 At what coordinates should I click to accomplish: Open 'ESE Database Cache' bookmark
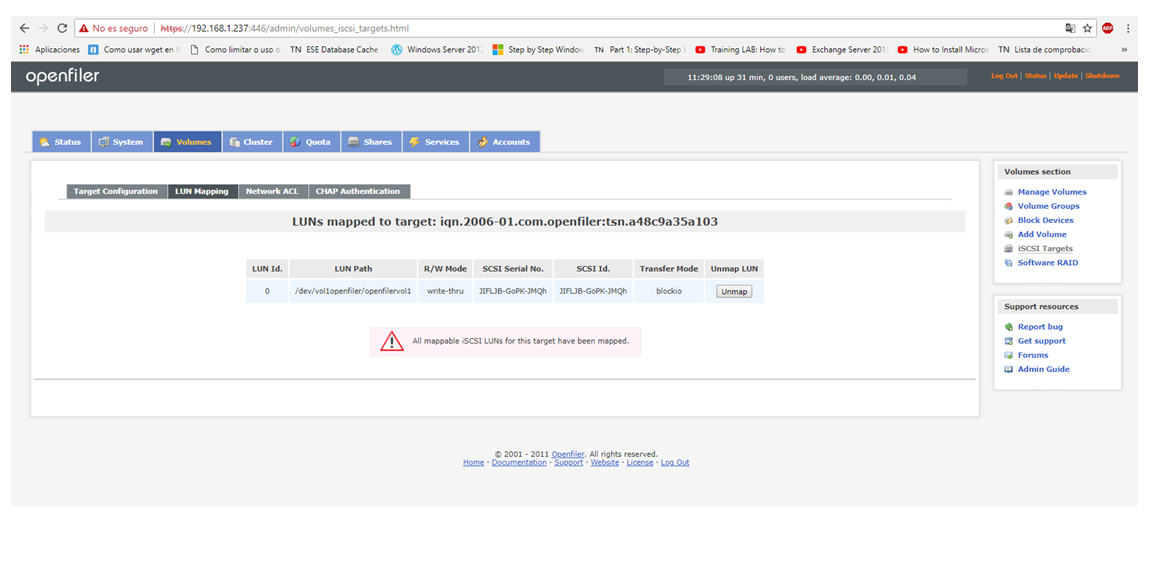(x=335, y=50)
